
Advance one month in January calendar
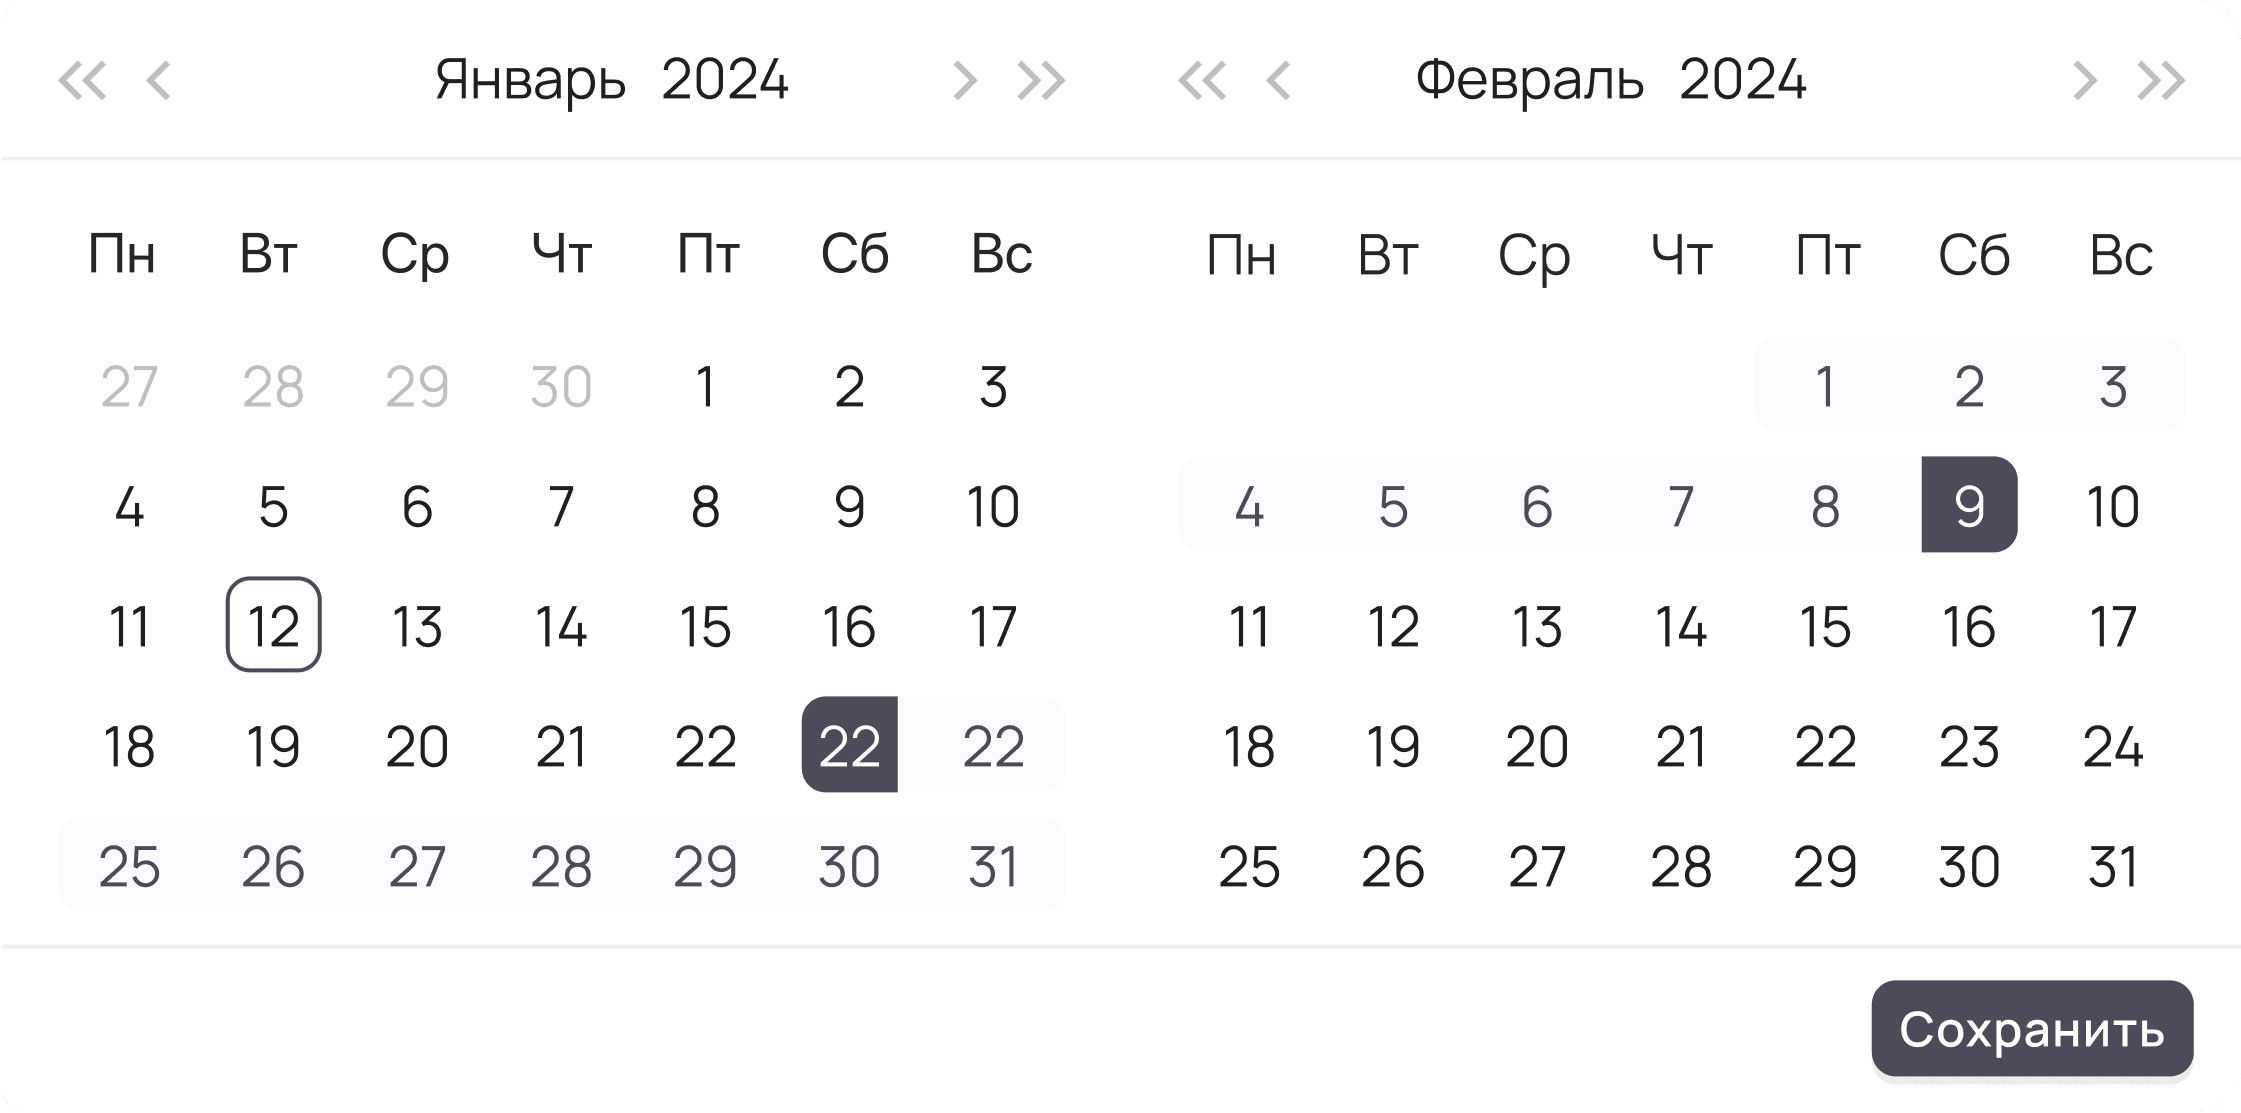(x=964, y=81)
